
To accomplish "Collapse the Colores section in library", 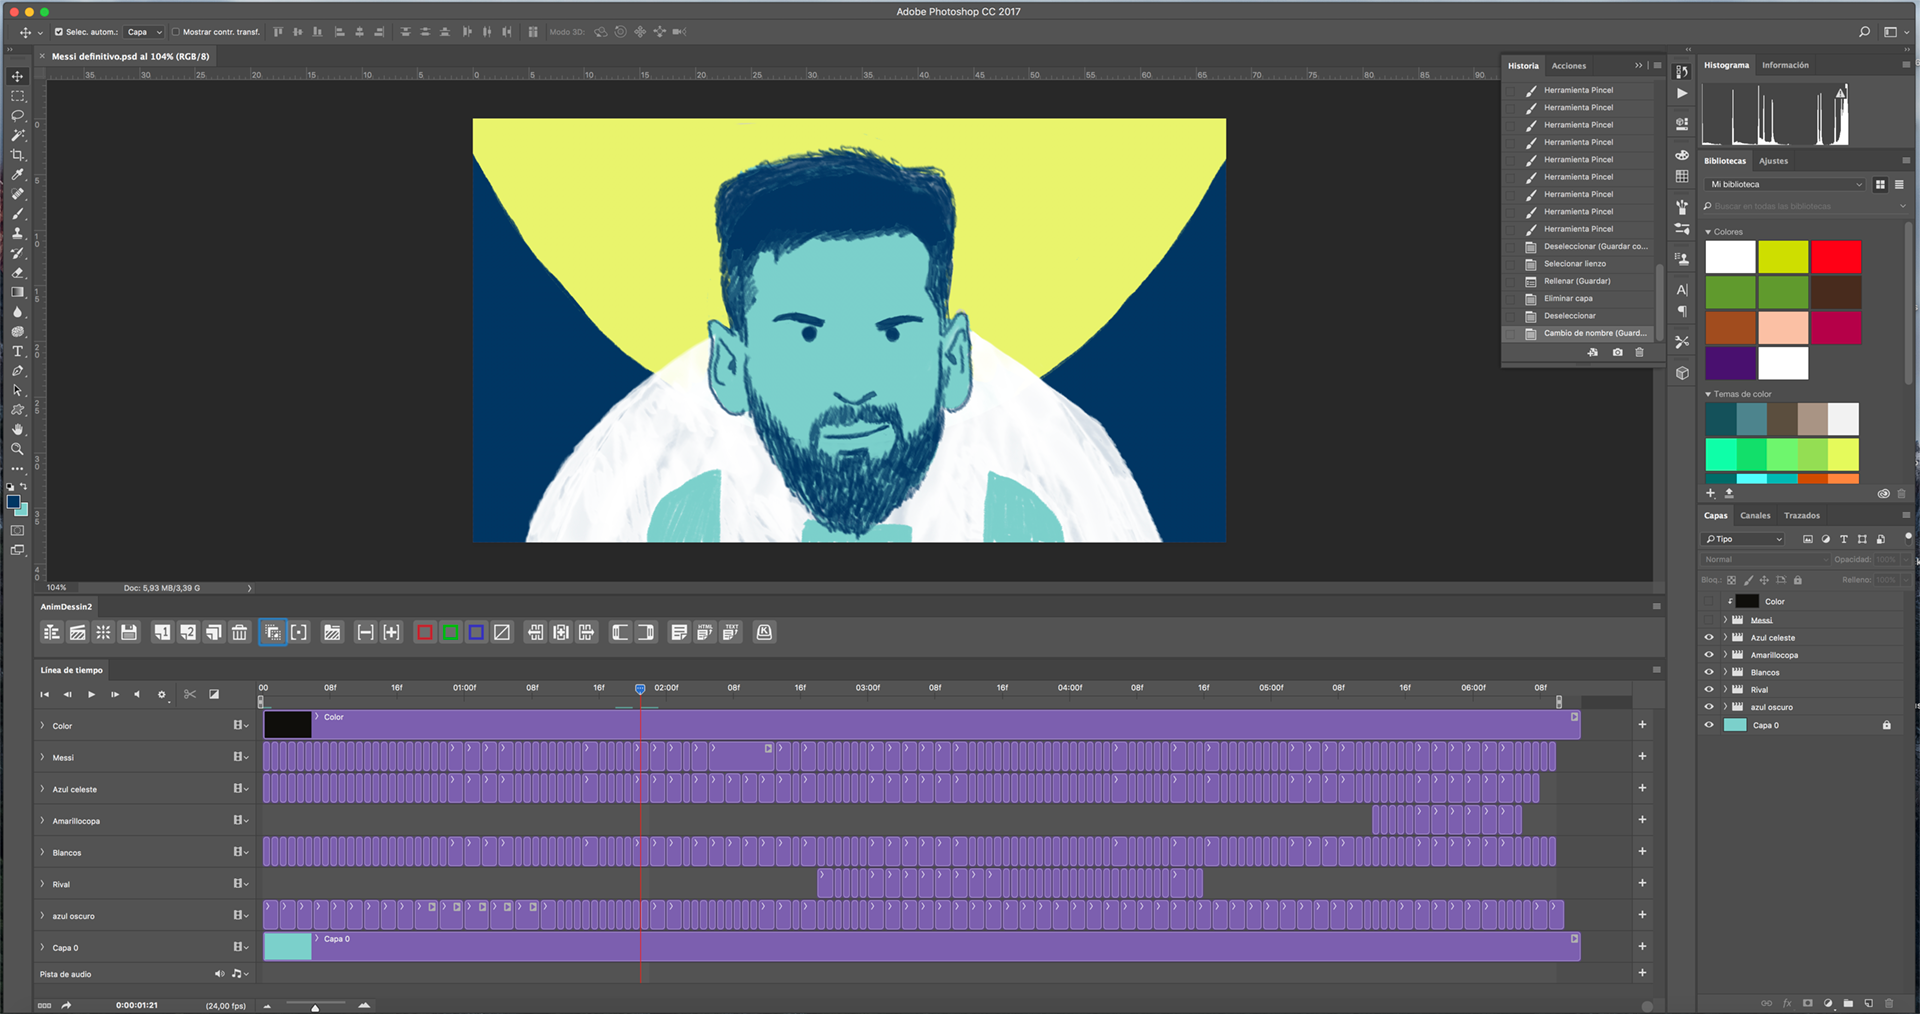I will [1708, 232].
